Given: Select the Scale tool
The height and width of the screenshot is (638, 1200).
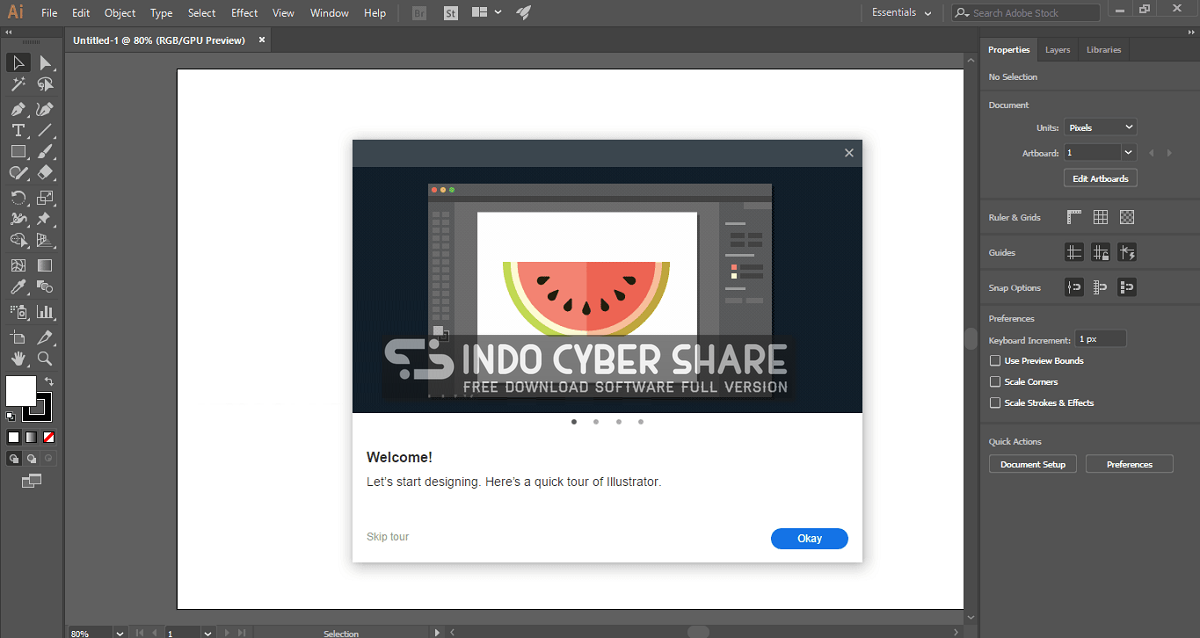Looking at the screenshot, I should coord(45,198).
